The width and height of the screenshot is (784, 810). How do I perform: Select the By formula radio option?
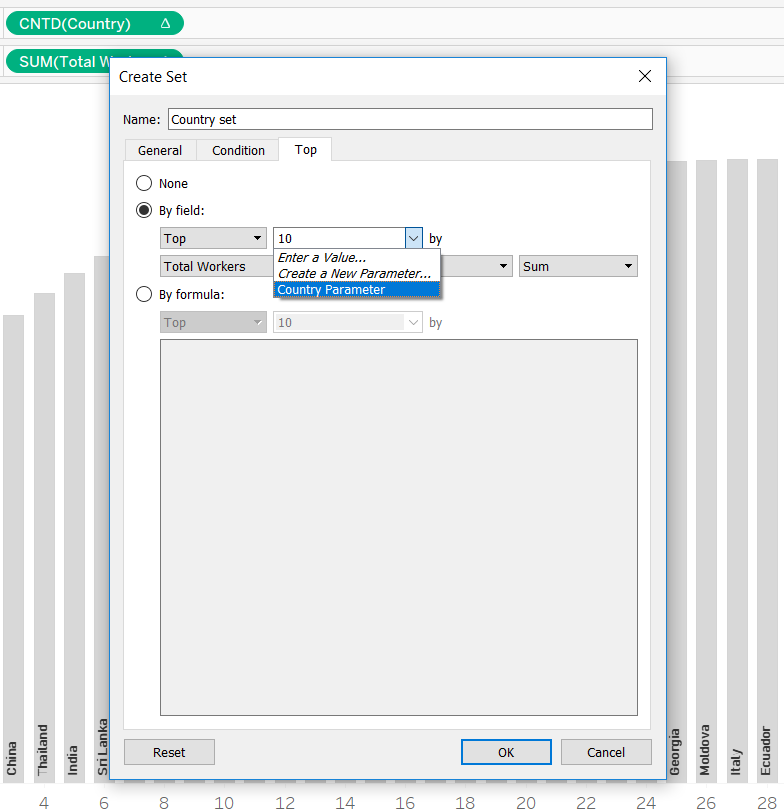pyautogui.click(x=144, y=294)
